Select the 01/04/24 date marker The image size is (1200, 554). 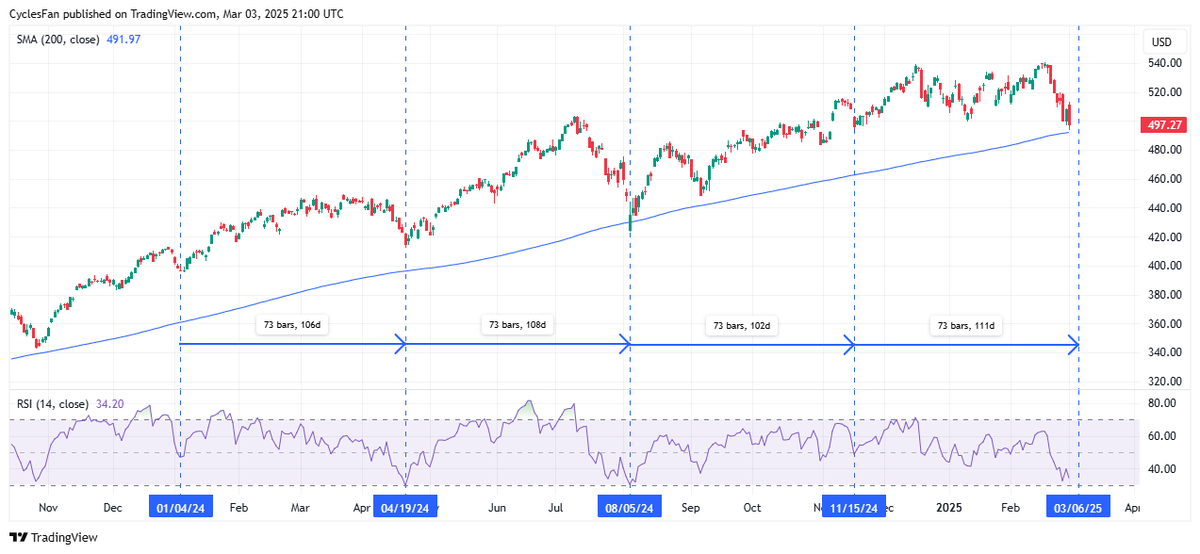pyautogui.click(x=180, y=508)
